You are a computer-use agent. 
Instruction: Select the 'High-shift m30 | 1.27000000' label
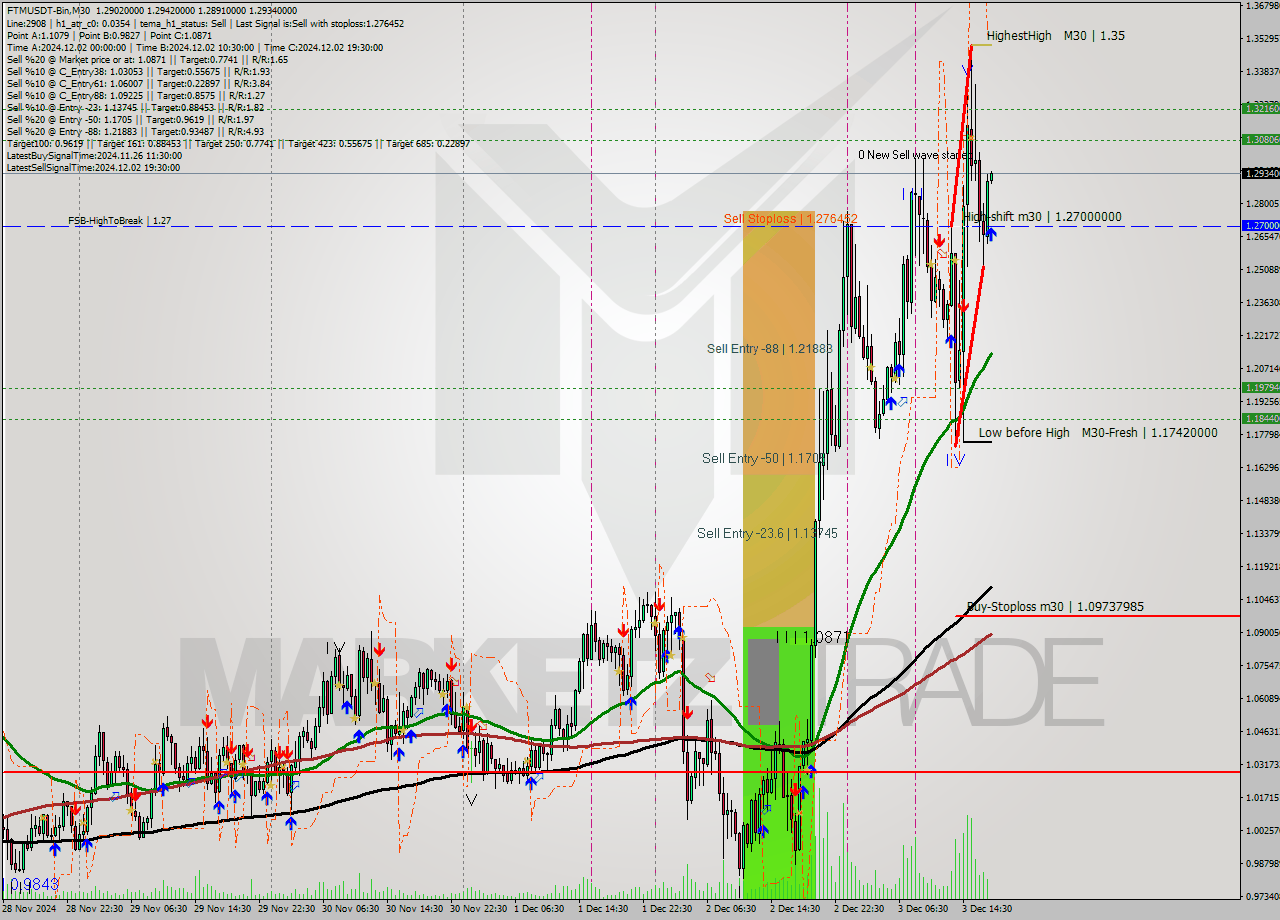pyautogui.click(x=1042, y=216)
